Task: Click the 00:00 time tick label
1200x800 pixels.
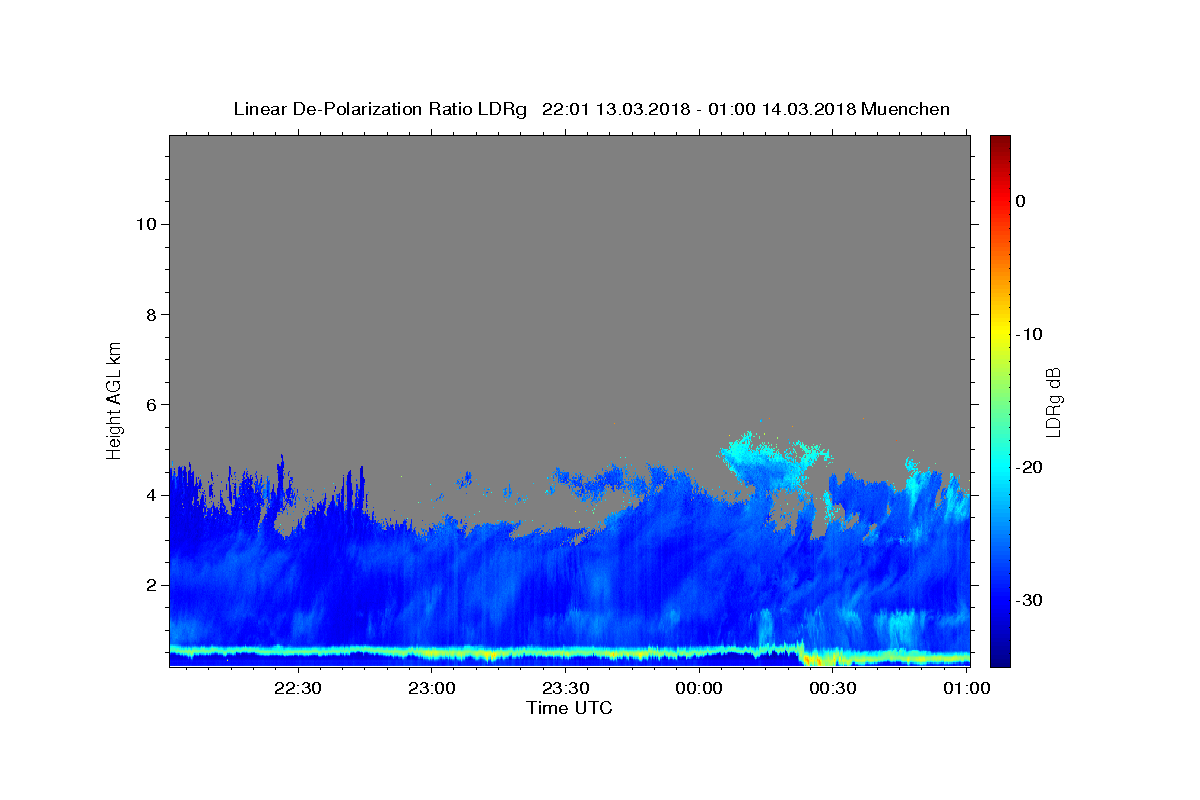Action: point(699,689)
